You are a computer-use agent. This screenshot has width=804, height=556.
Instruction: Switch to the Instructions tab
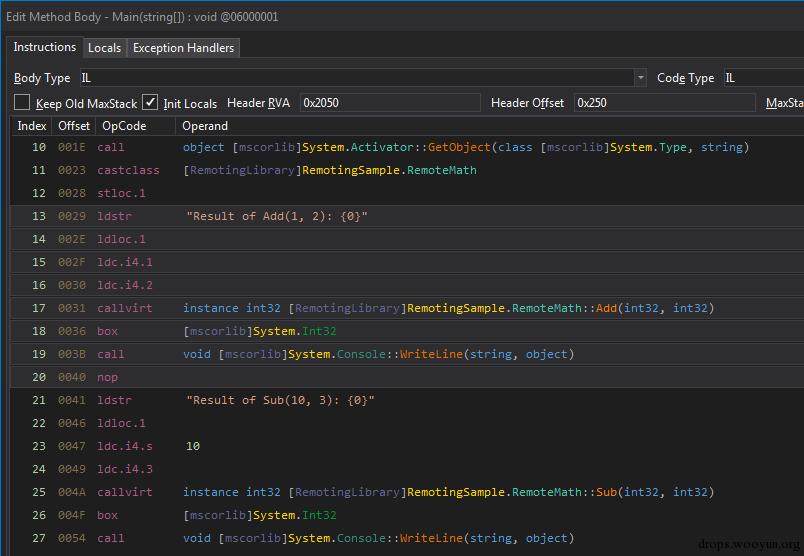coord(44,48)
